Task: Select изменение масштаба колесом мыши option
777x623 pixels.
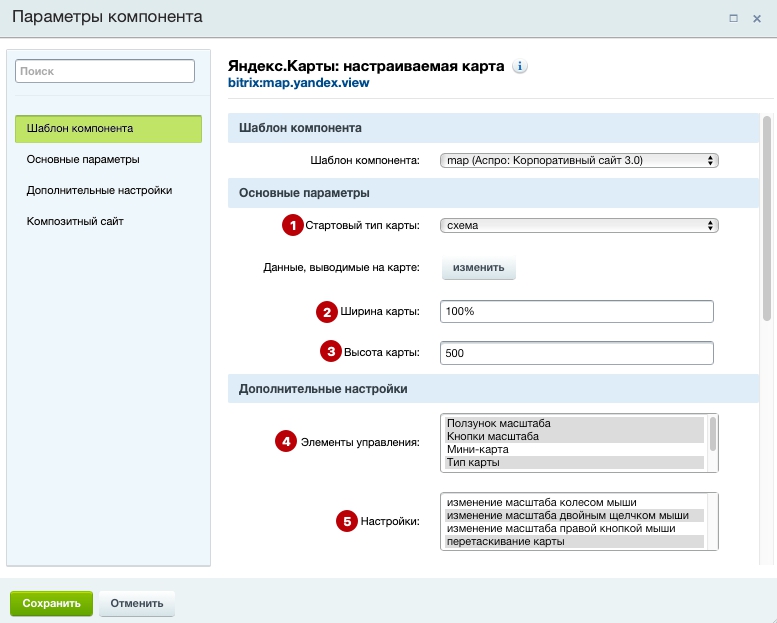Action: [x=575, y=503]
